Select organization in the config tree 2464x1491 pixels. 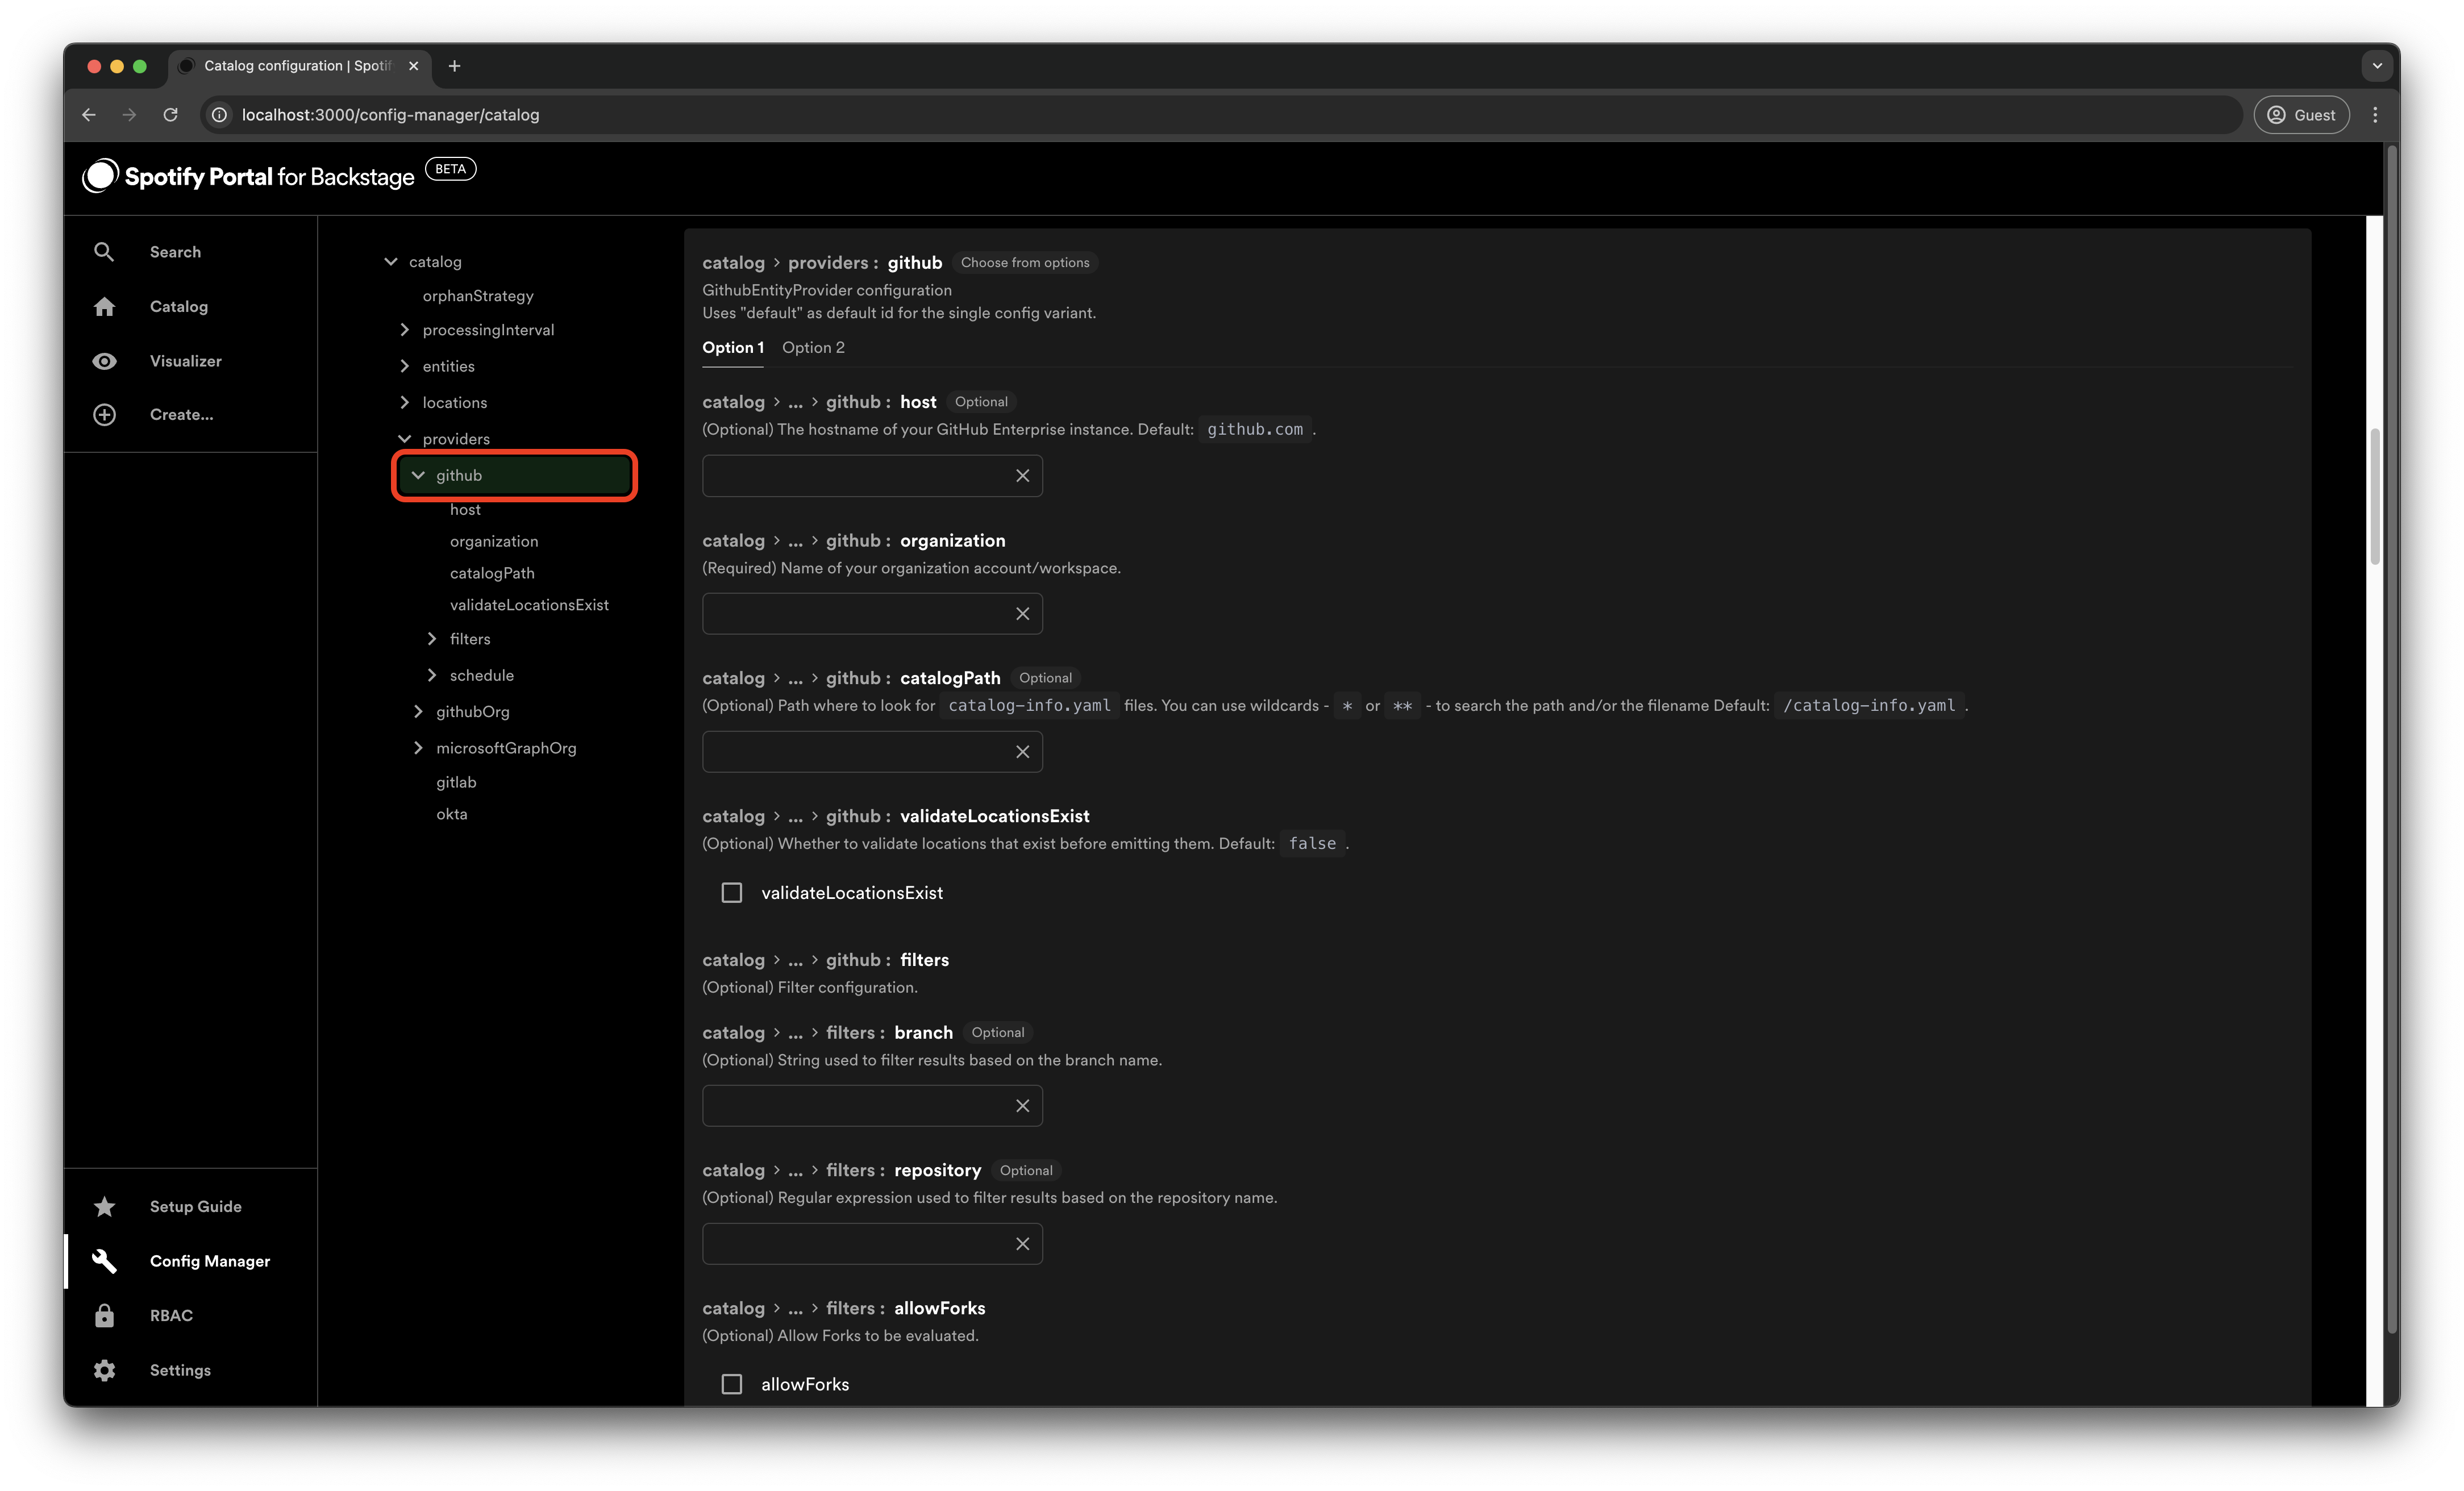click(x=494, y=541)
